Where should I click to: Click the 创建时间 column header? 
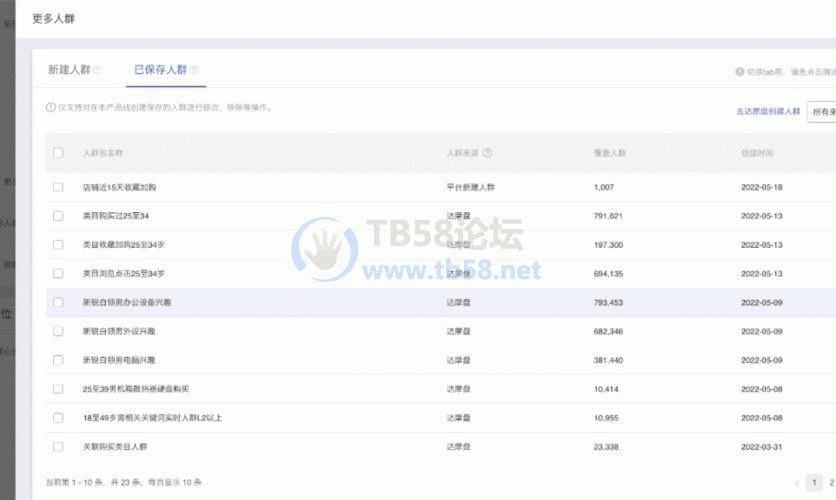pyautogui.click(x=757, y=153)
